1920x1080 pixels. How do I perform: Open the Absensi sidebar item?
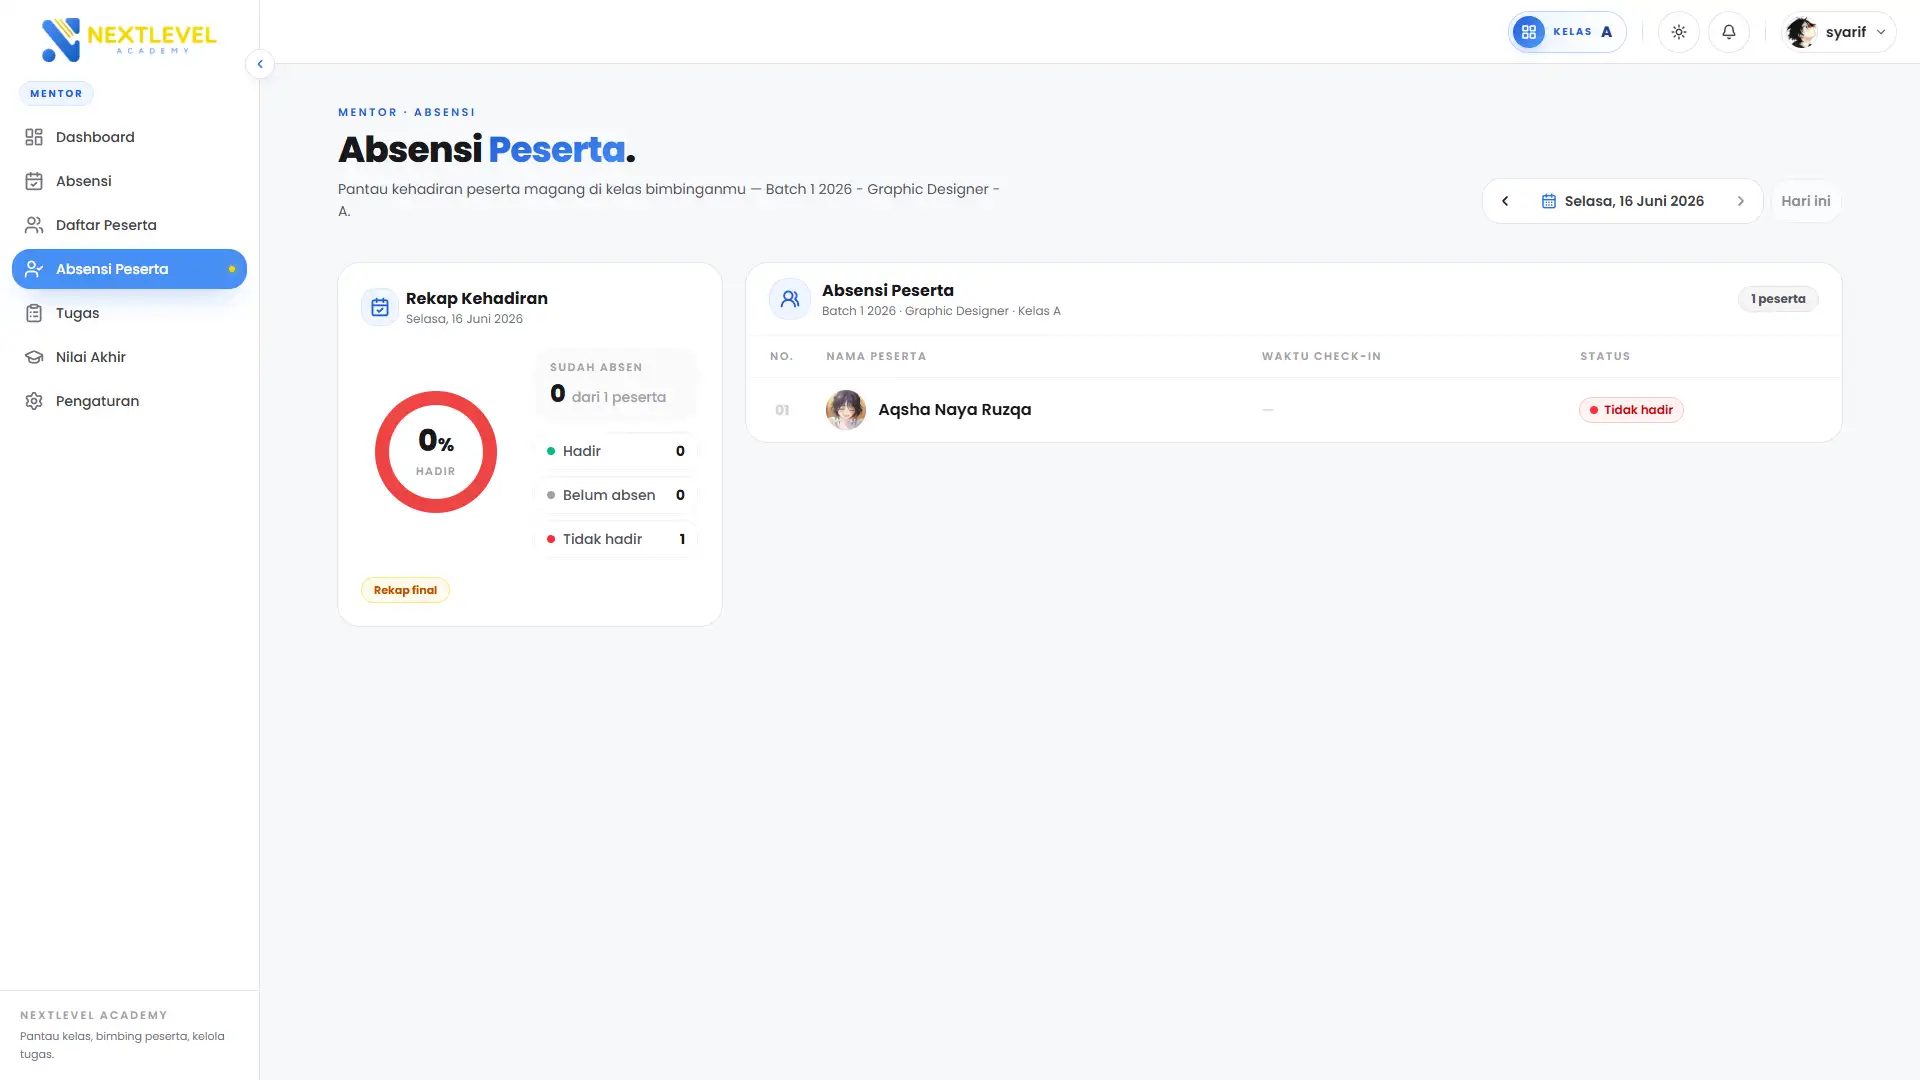pos(129,181)
